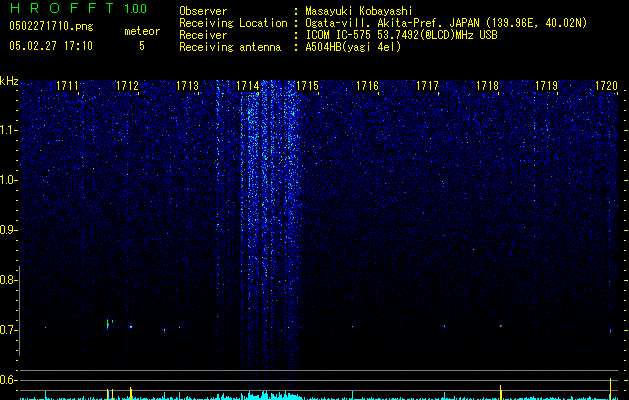
Task: Click the 1714 time marker
Action: pyautogui.click(x=247, y=86)
